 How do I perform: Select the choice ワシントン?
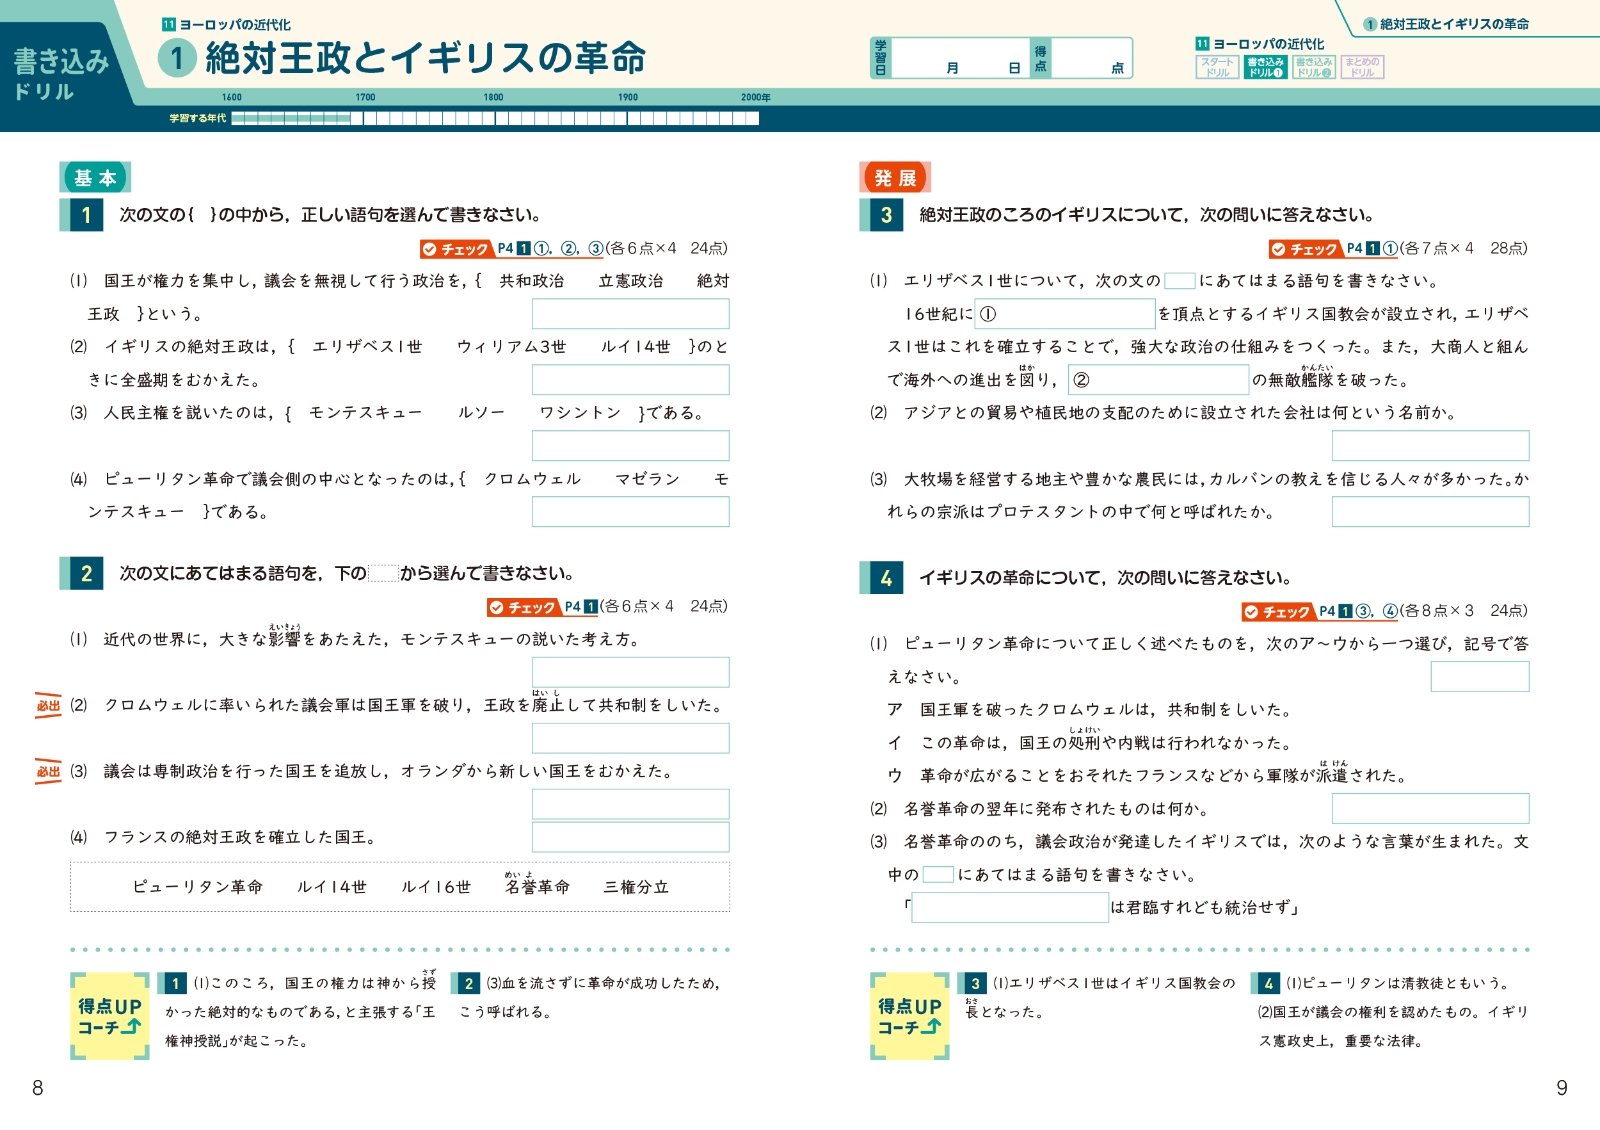pyautogui.click(x=581, y=413)
